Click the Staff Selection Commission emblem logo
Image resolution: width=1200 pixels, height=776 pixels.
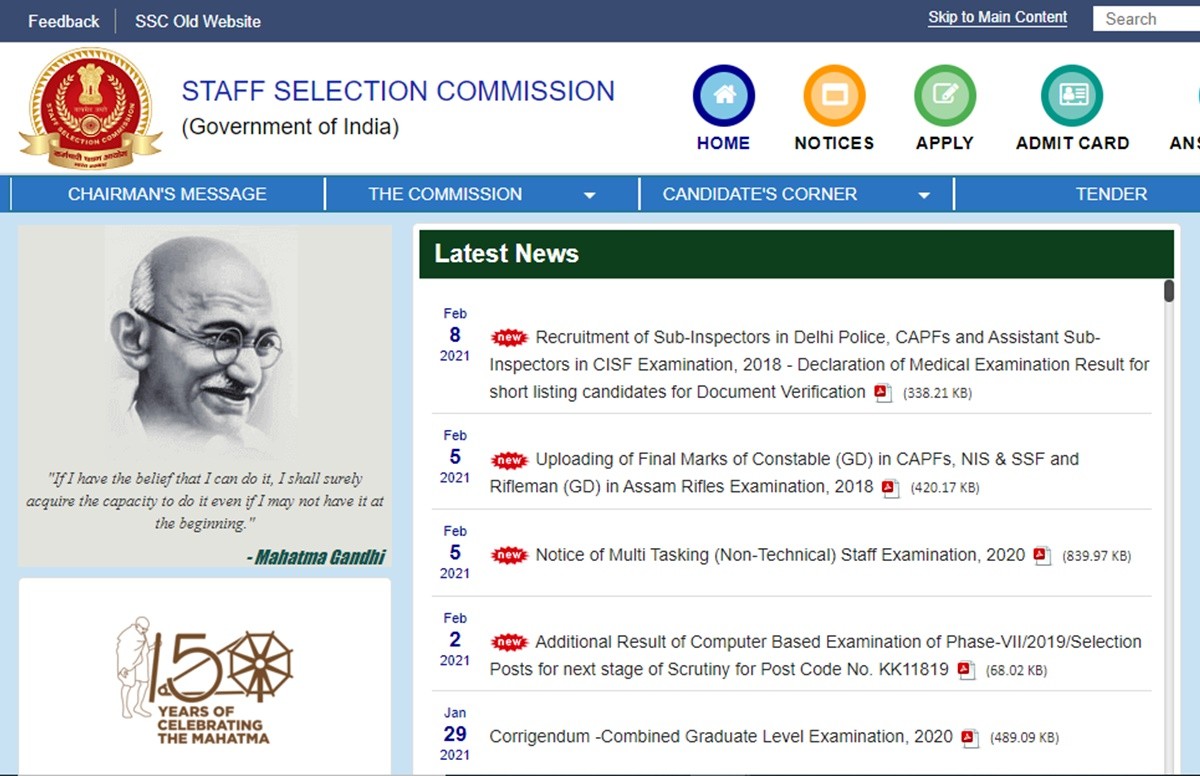pyautogui.click(x=90, y=108)
